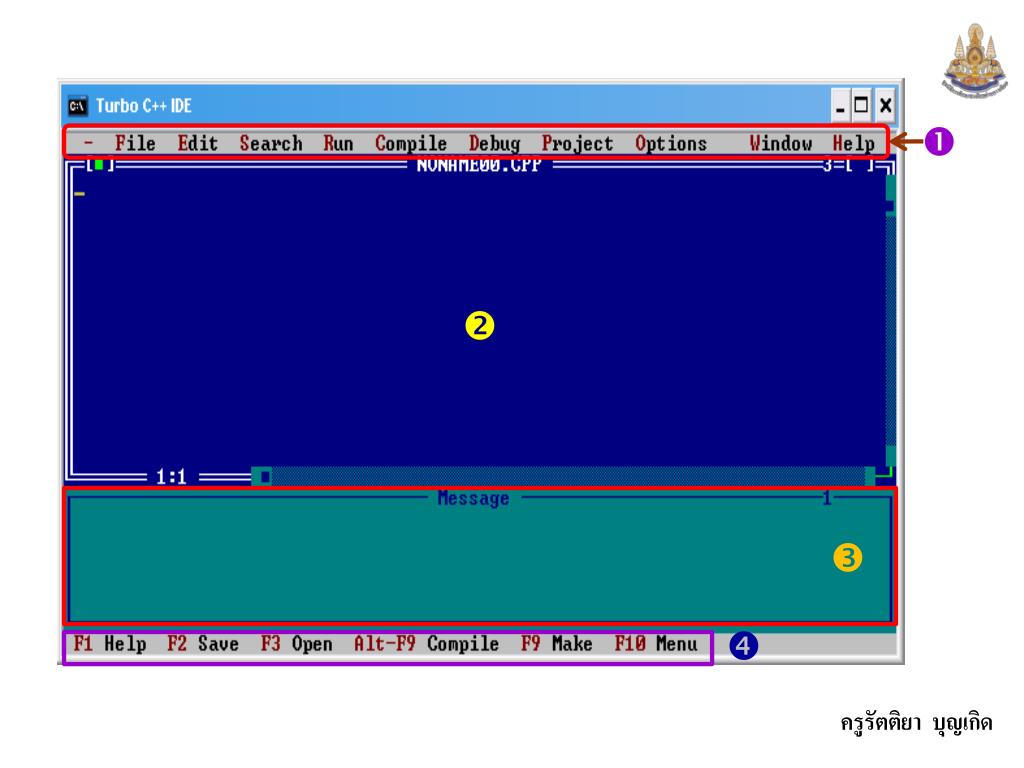Open the system menu dash item
This screenshot has width=1024, height=768.
[89, 142]
